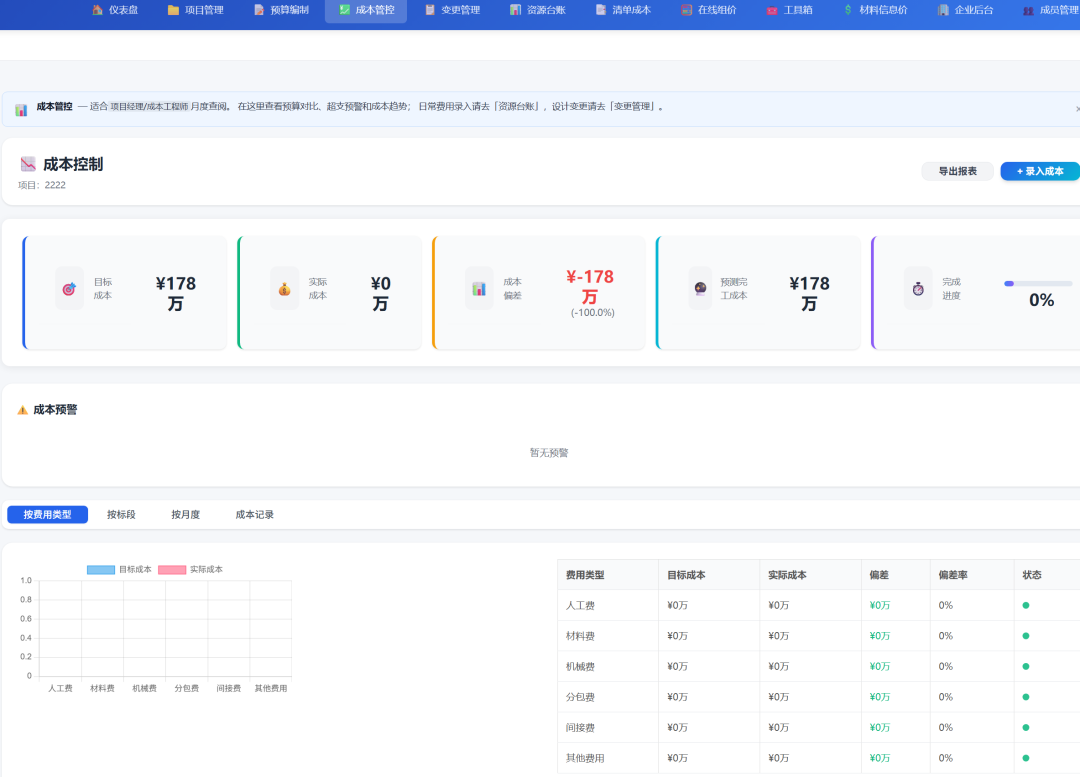Click the 完成进度 stopwatch icon

pyautogui.click(x=918, y=289)
